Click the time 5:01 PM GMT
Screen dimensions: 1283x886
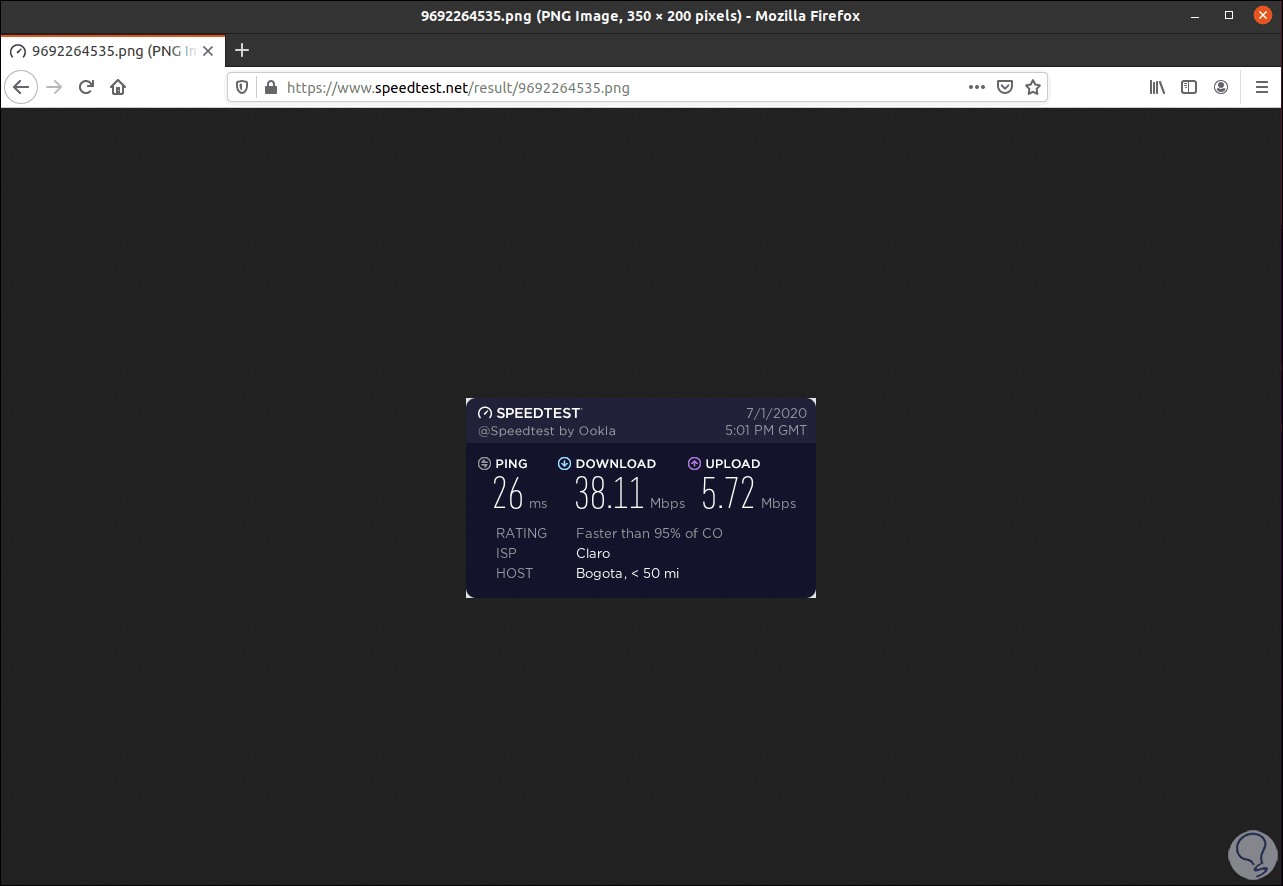coord(766,431)
